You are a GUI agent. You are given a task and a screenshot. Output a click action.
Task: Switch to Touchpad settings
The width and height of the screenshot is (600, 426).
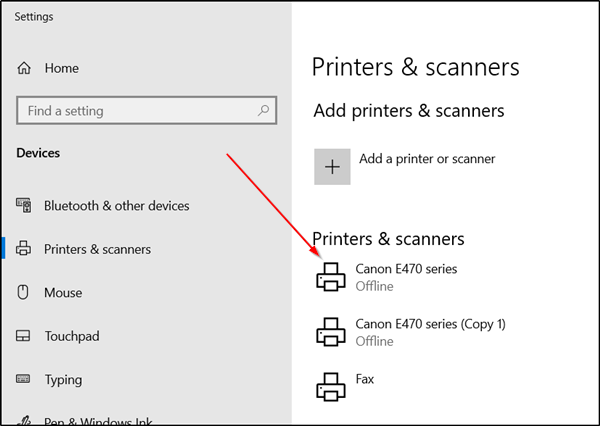tap(72, 336)
